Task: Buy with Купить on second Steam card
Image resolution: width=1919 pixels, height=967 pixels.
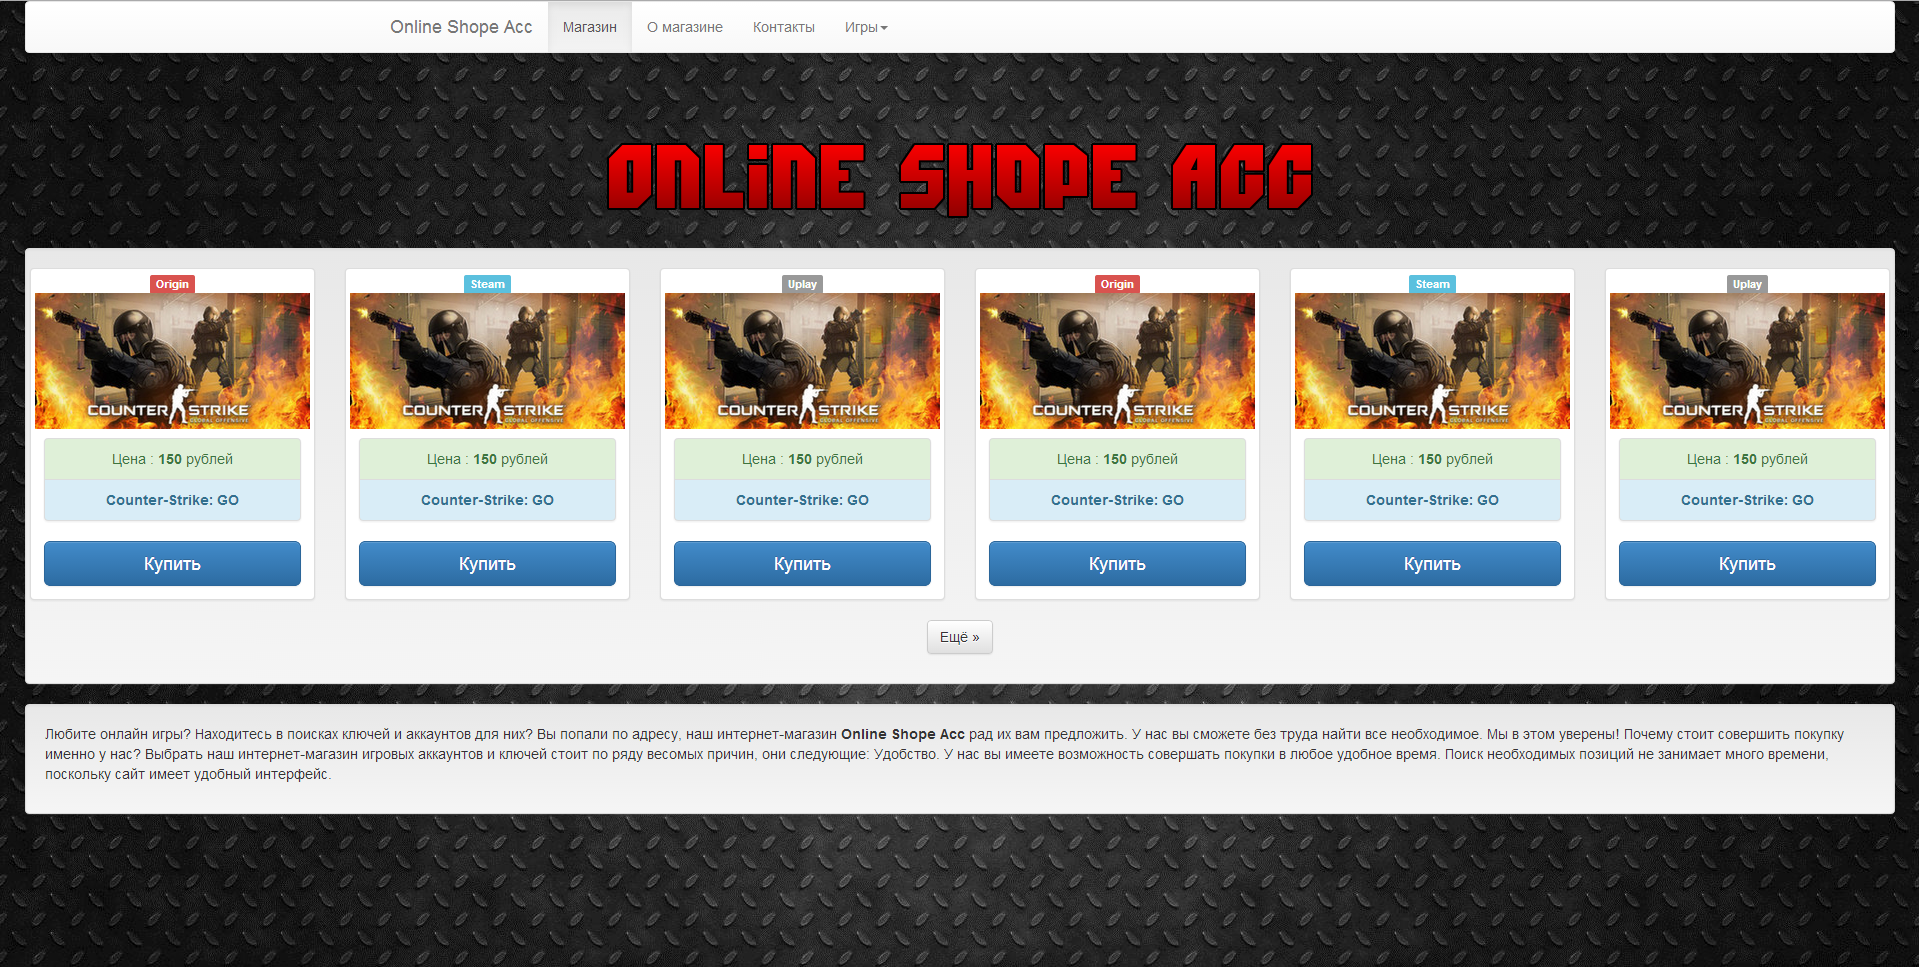Action: (x=1432, y=564)
